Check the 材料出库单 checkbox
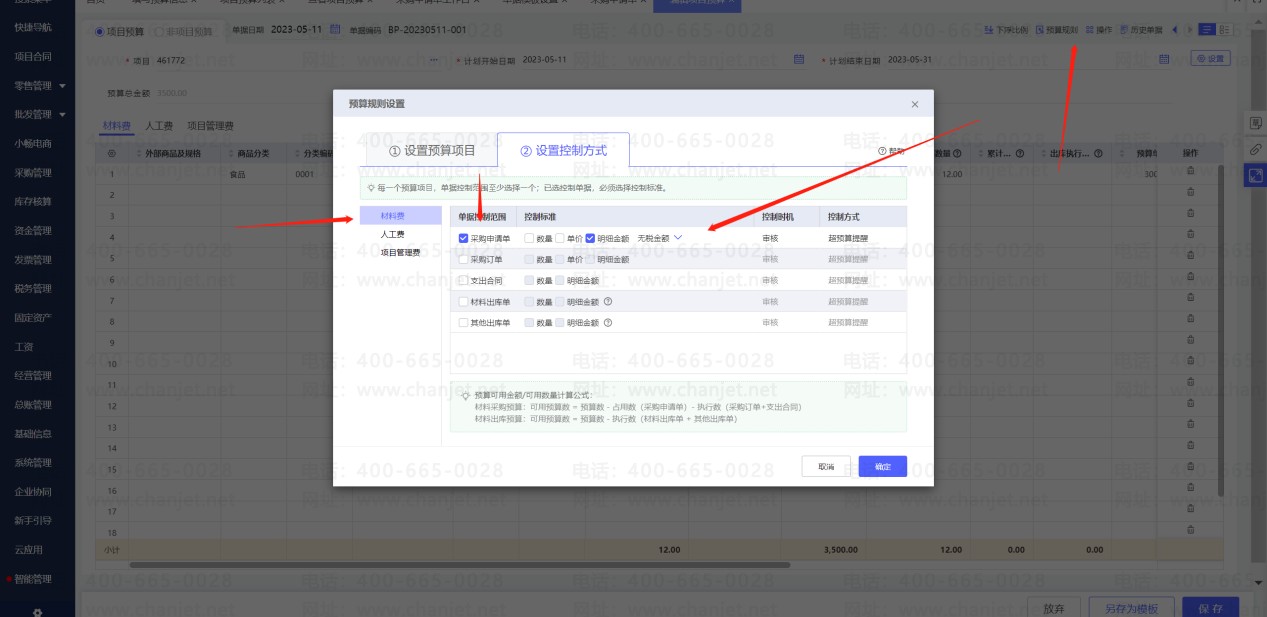Image resolution: width=1267 pixels, height=617 pixels. pos(463,301)
